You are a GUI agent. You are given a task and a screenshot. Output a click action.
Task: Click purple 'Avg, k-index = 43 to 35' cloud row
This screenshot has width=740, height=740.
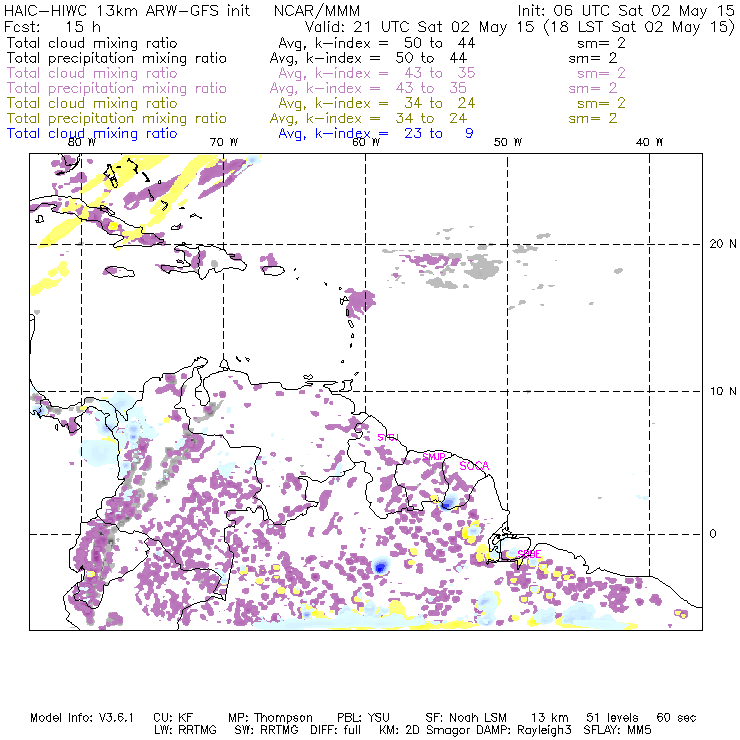tap(377, 73)
